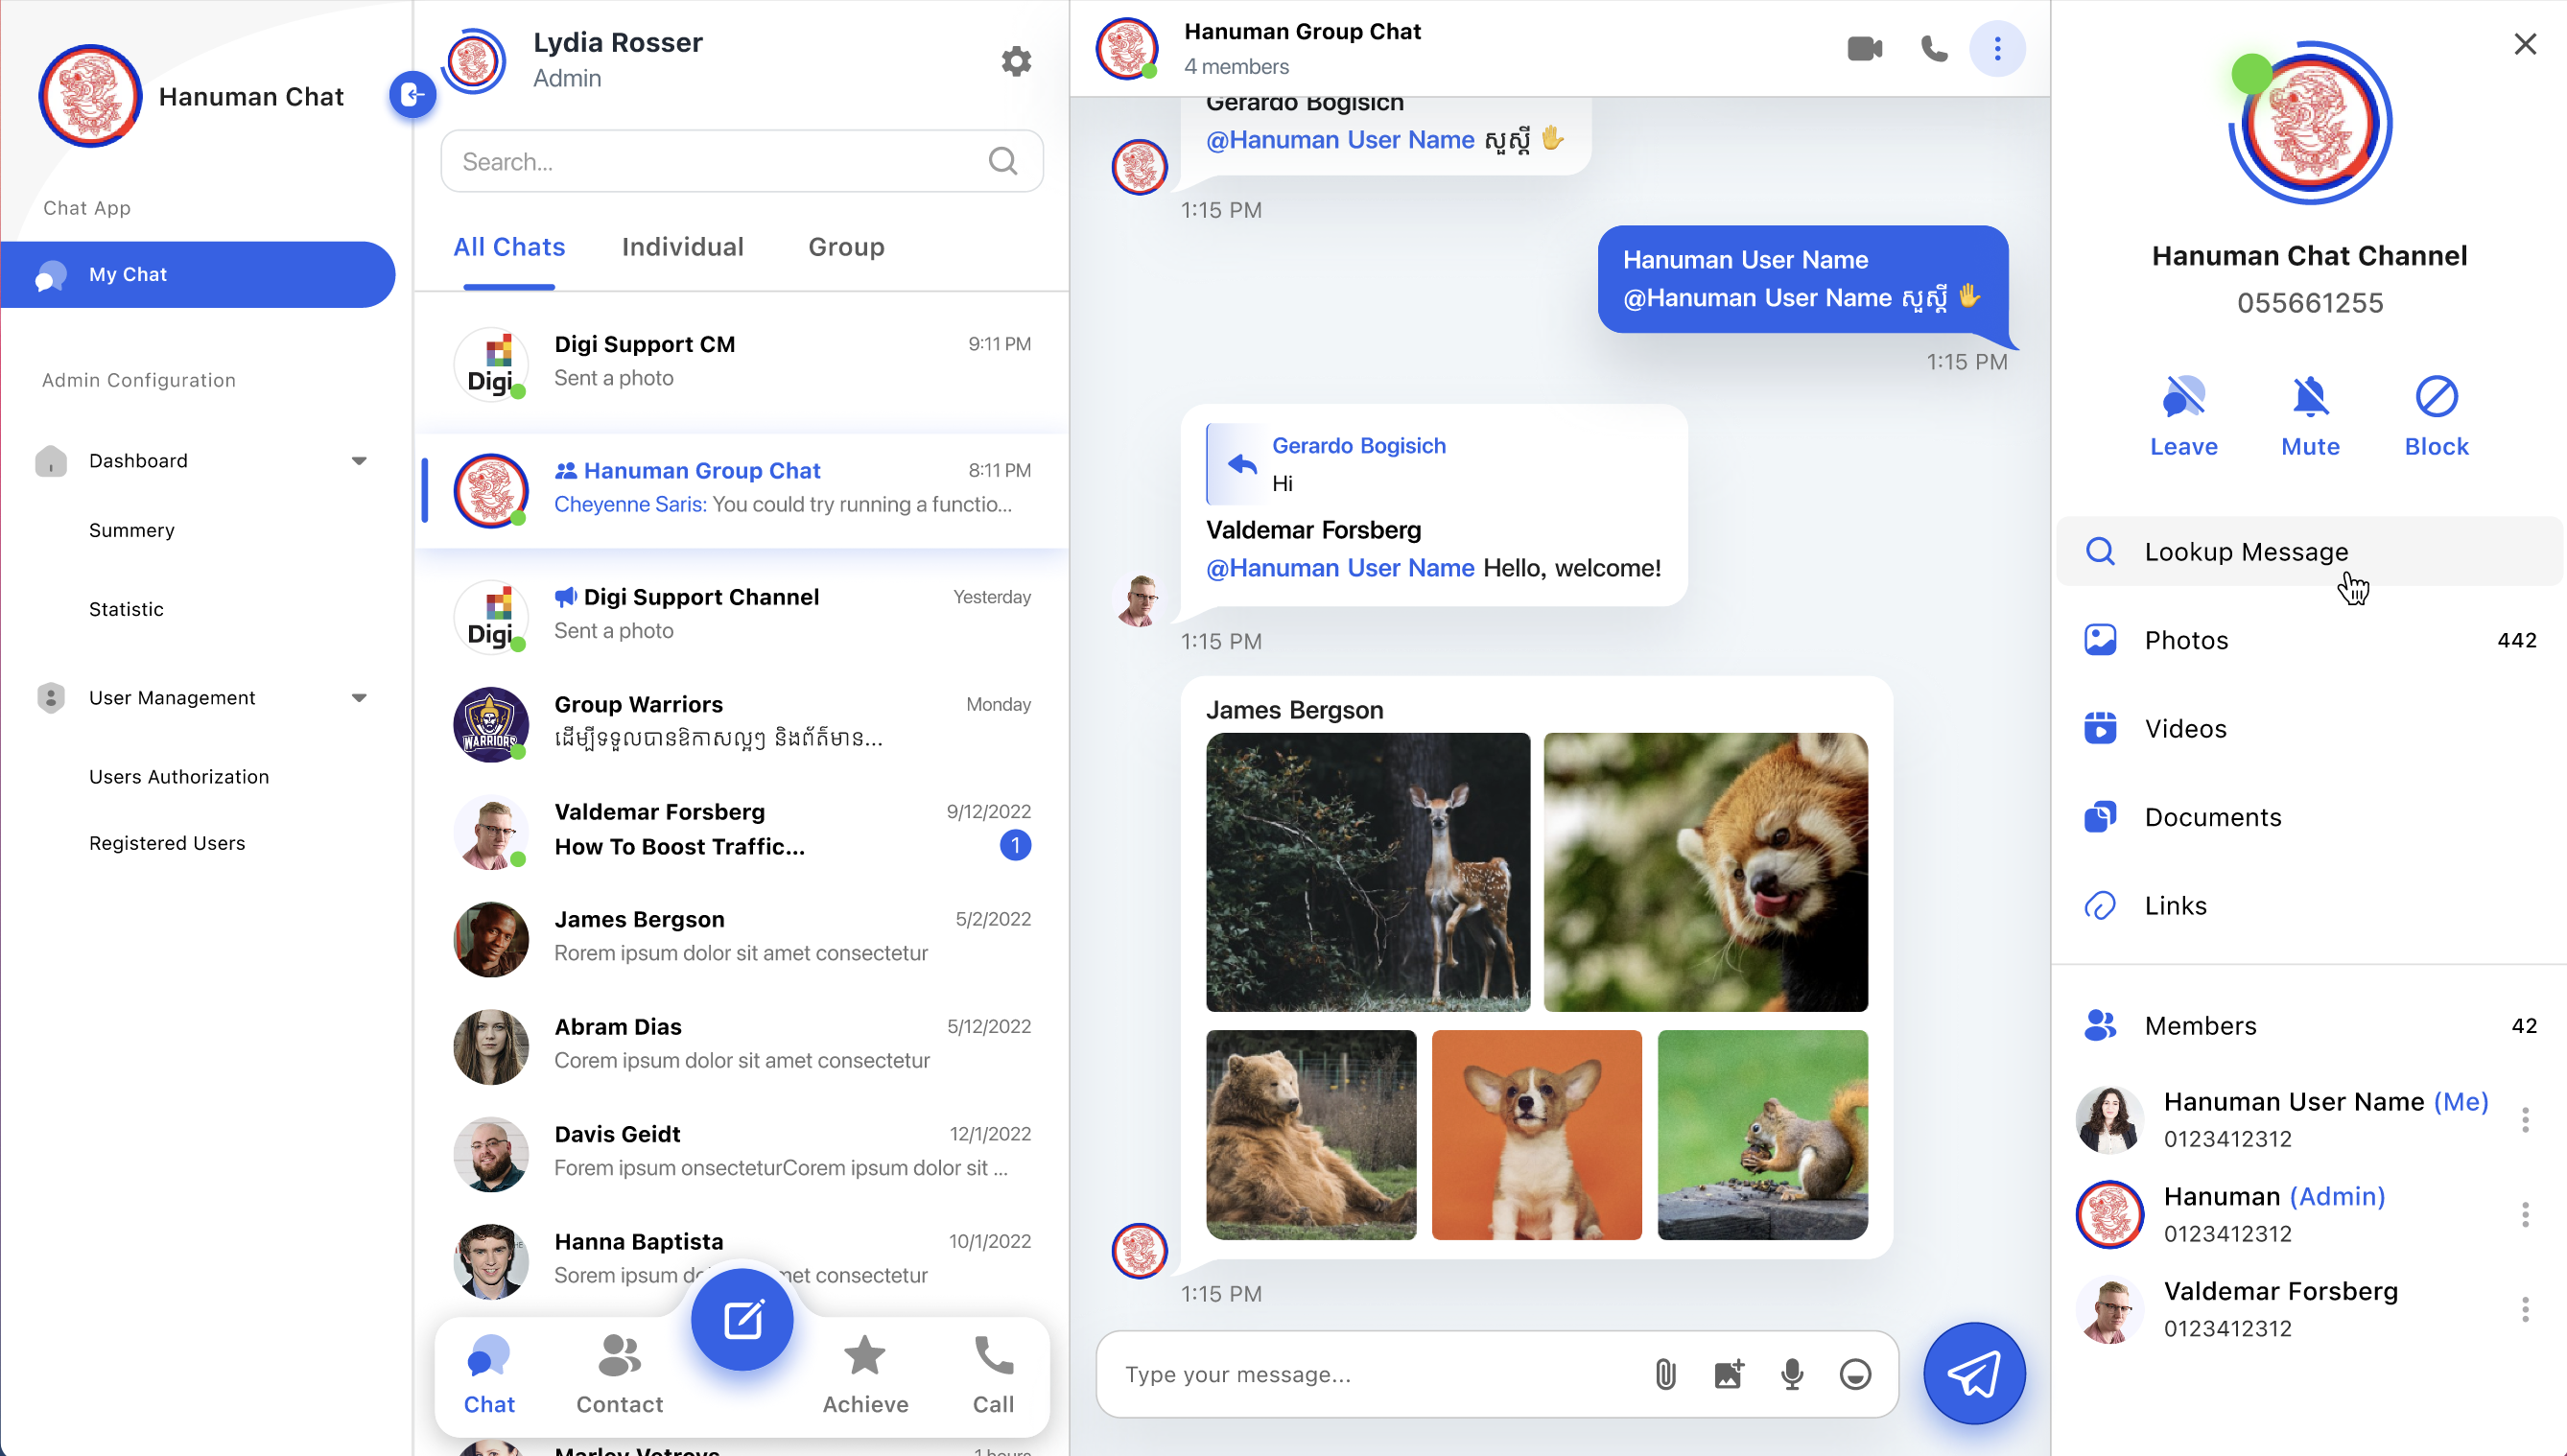The height and width of the screenshot is (1456, 2567).
Task: Open the deer photo thumbnail
Action: [x=1367, y=872]
